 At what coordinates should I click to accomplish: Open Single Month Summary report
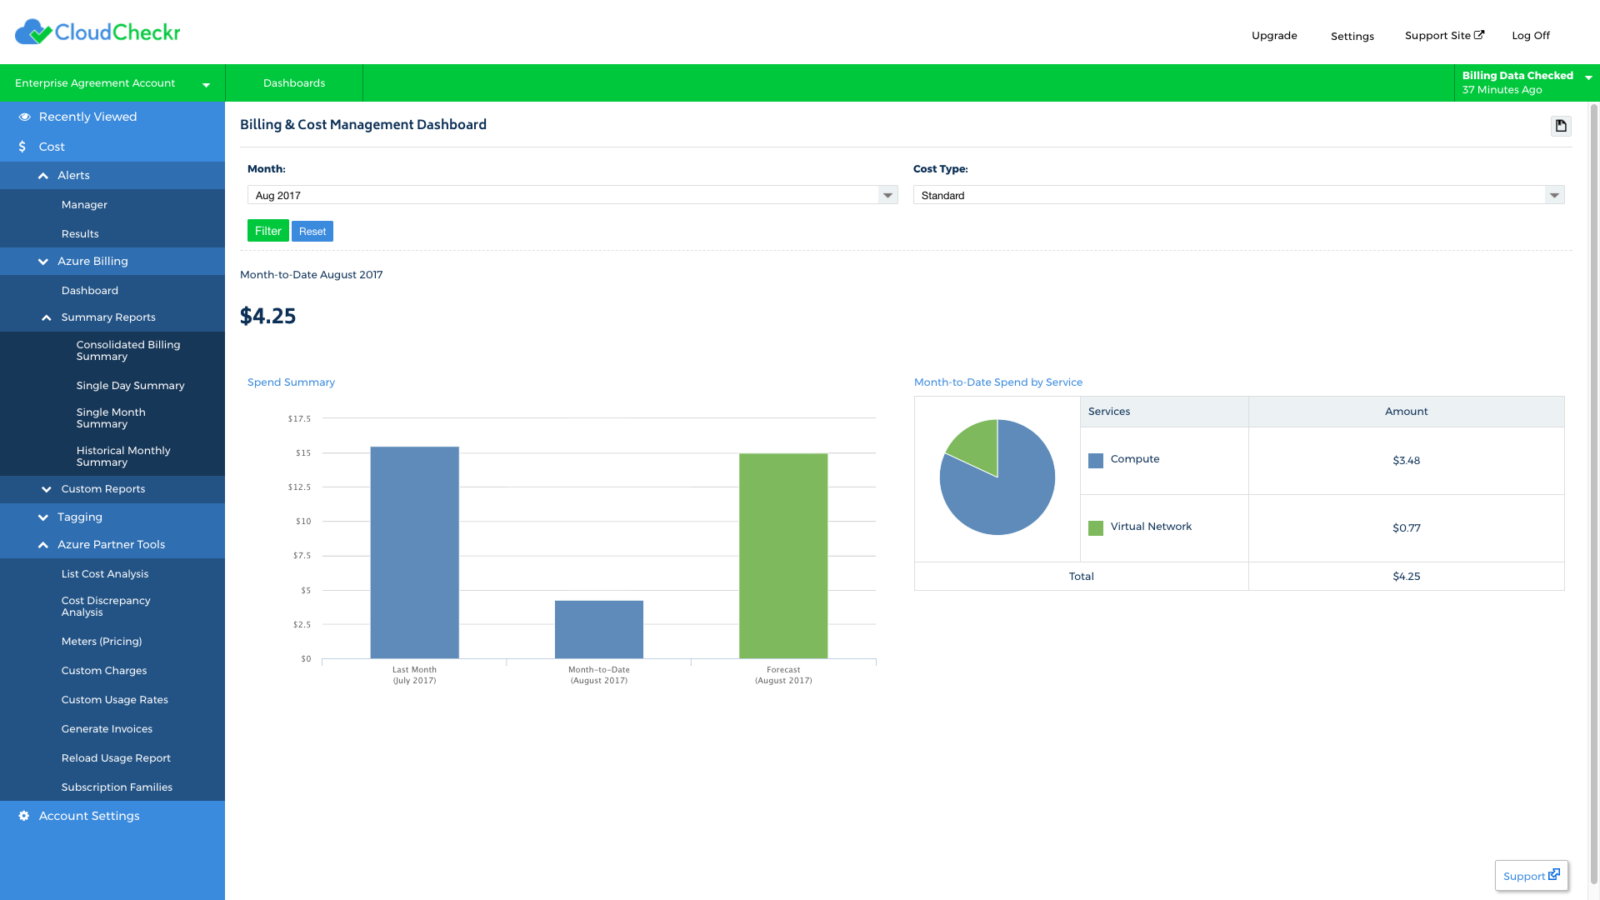click(x=111, y=418)
